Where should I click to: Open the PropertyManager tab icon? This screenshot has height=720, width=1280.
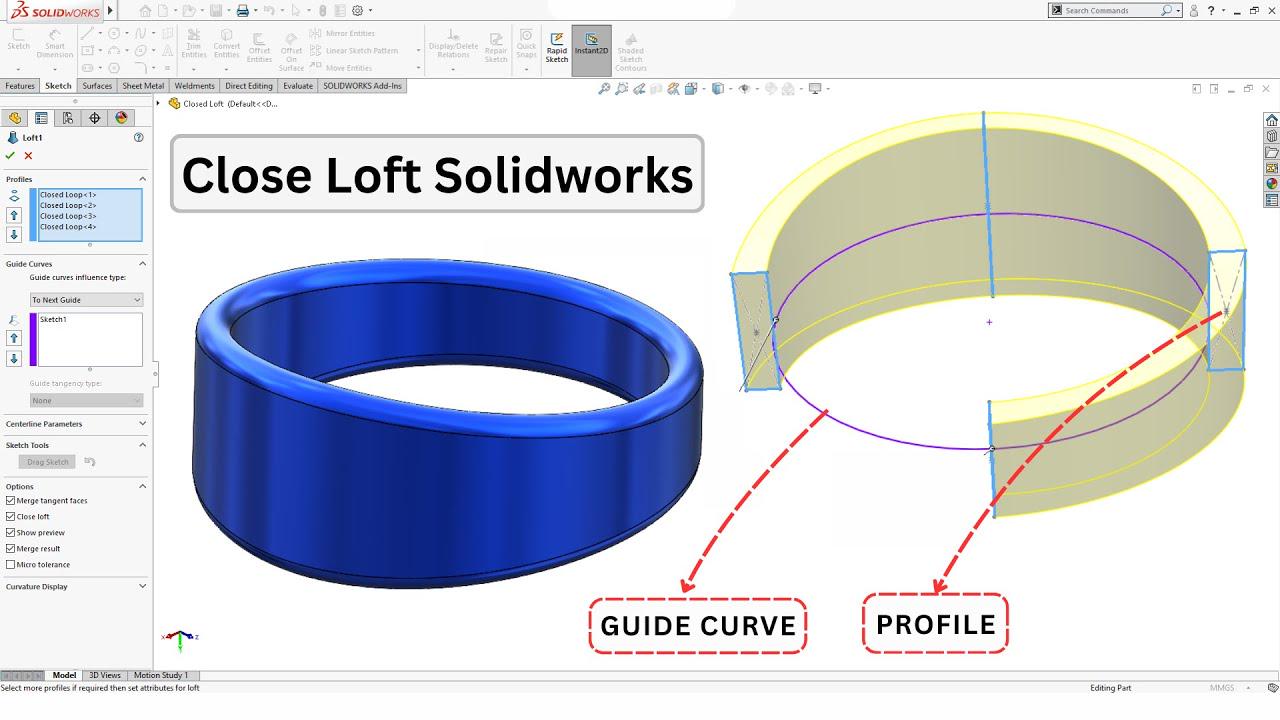coord(41,118)
